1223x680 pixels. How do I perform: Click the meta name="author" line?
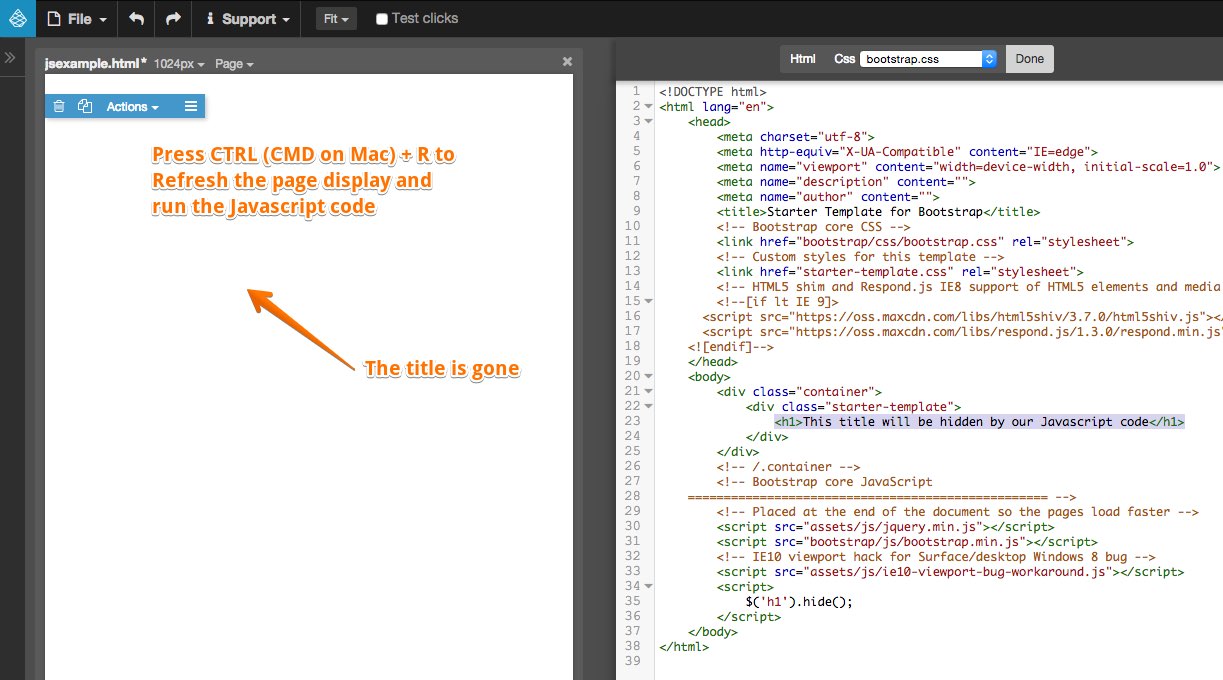(x=828, y=197)
